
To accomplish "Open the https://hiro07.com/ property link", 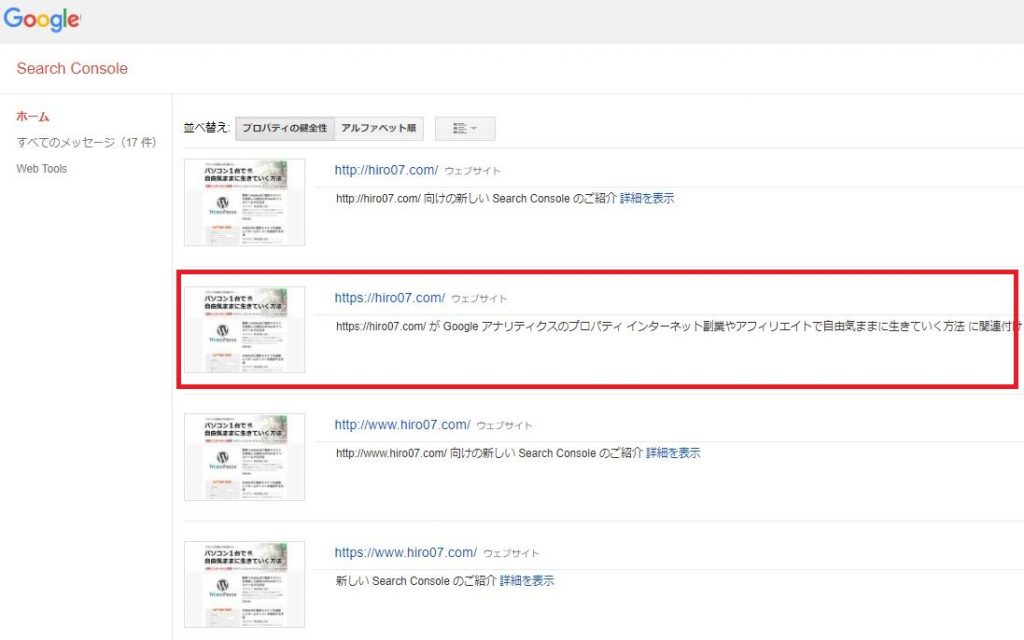I will pos(389,298).
